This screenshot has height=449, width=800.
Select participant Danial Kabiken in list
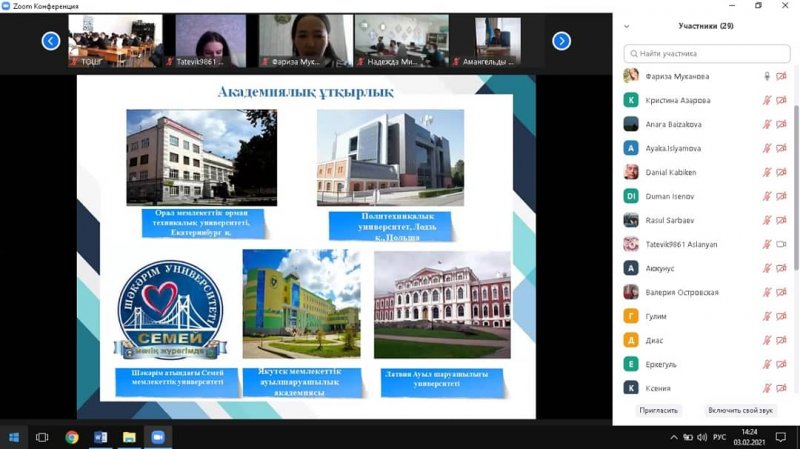707,172
